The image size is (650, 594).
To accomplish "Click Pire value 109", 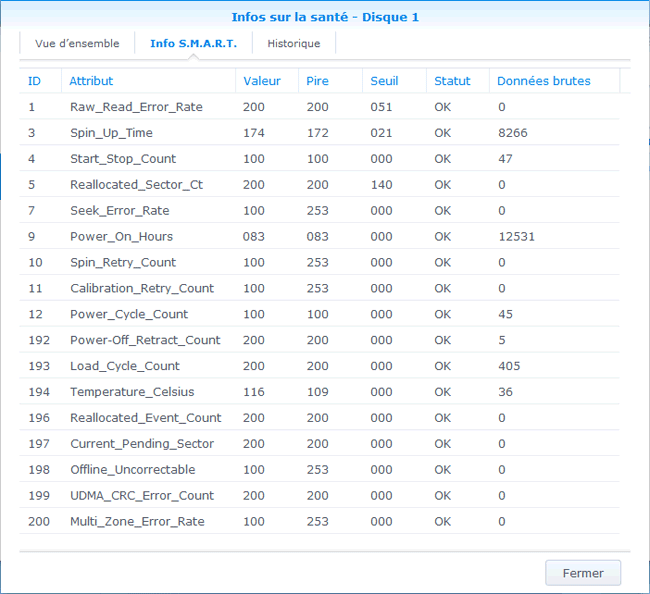I will pos(318,392).
